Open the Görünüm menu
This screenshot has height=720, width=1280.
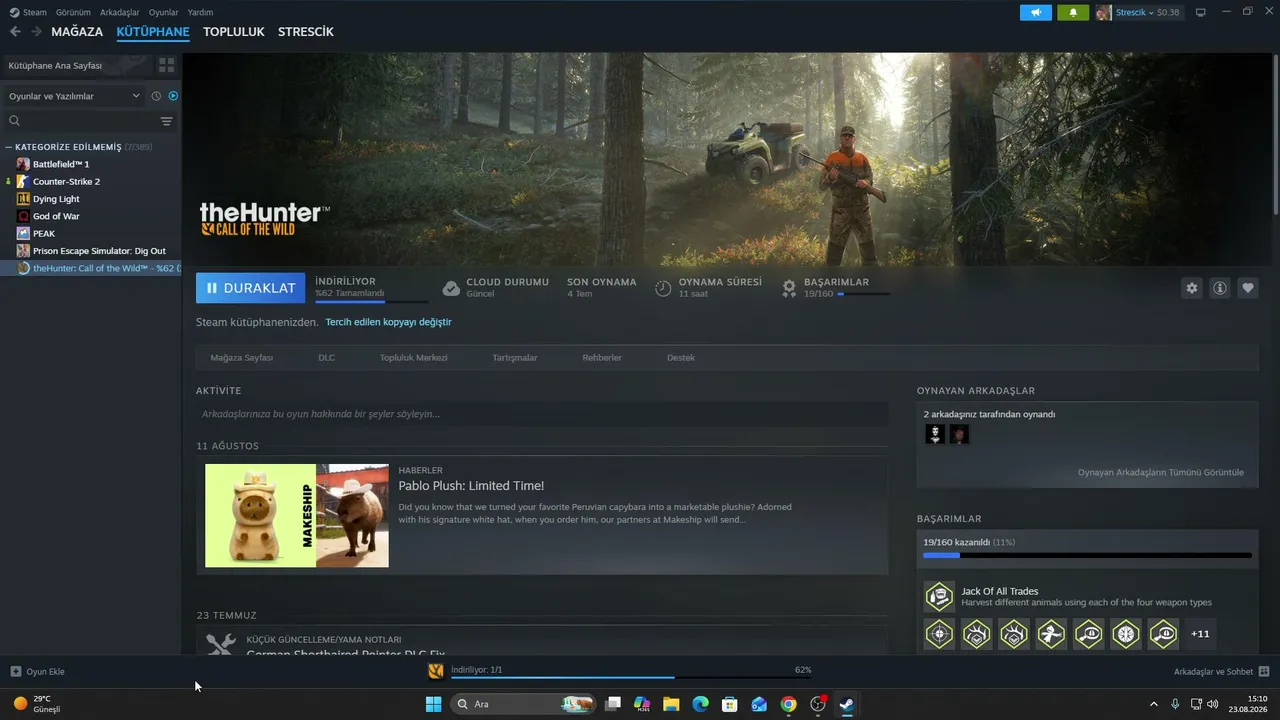(x=73, y=12)
